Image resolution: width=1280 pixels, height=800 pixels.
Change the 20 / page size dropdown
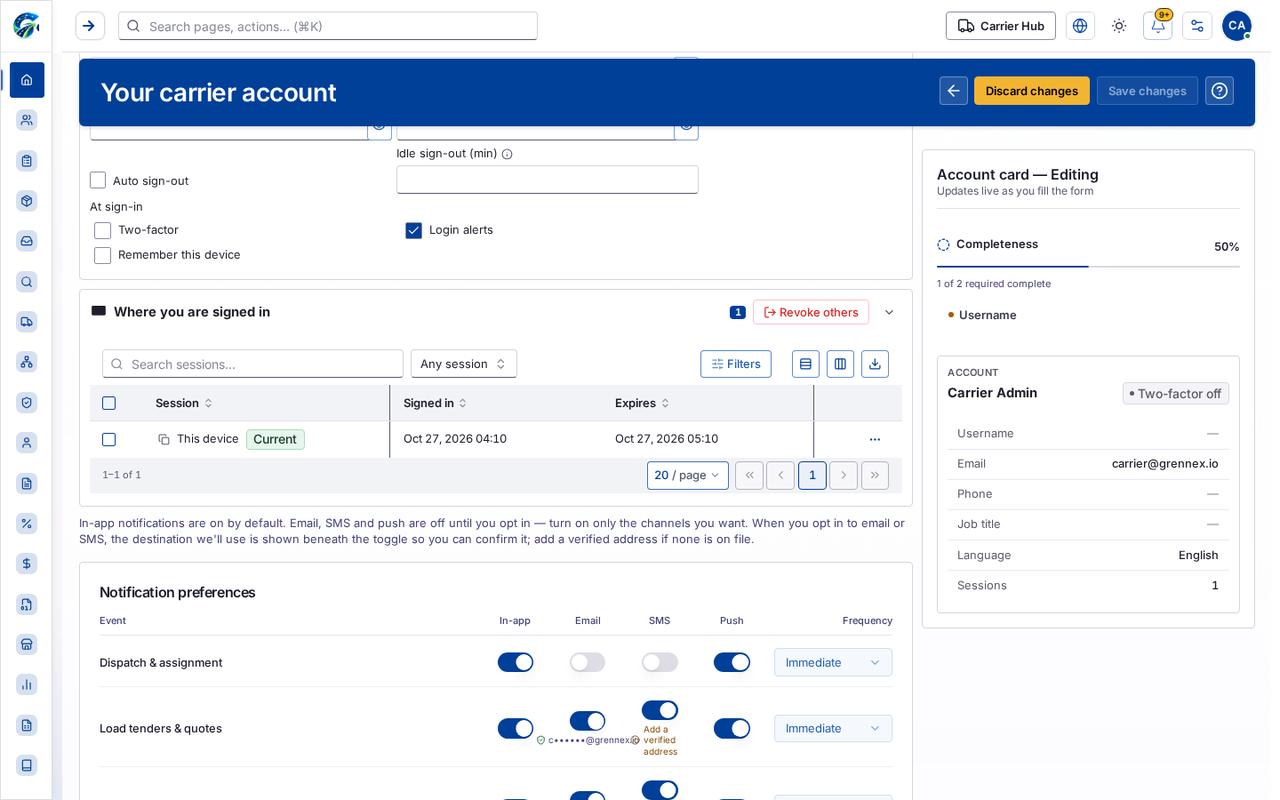[688, 475]
